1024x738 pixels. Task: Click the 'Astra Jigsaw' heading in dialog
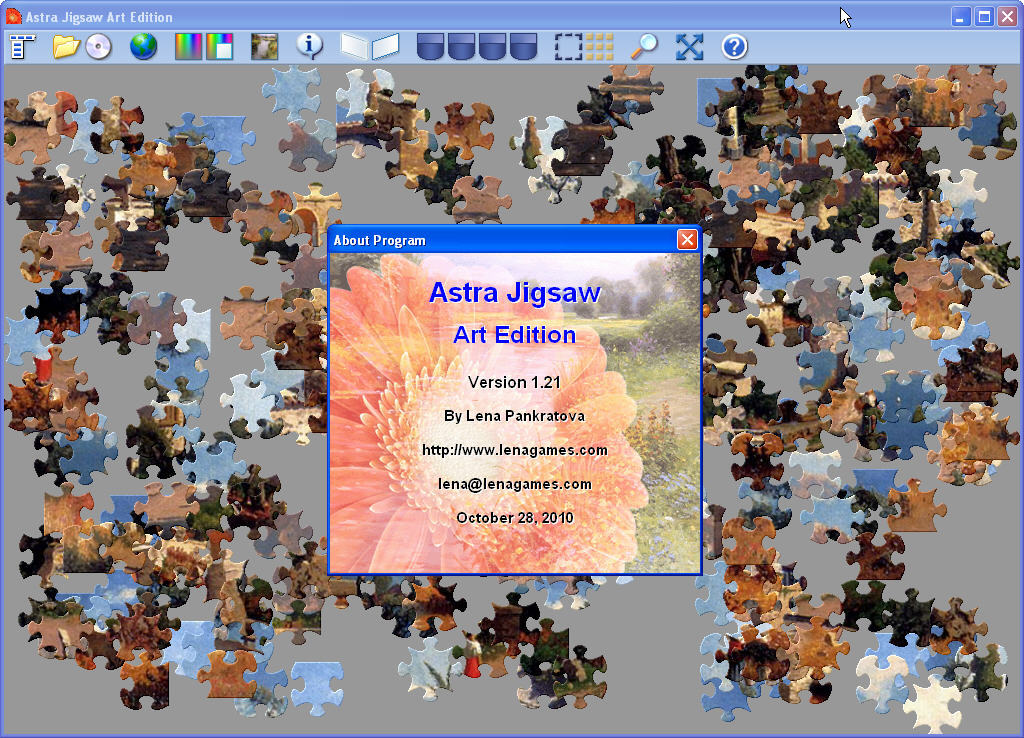[x=515, y=293]
